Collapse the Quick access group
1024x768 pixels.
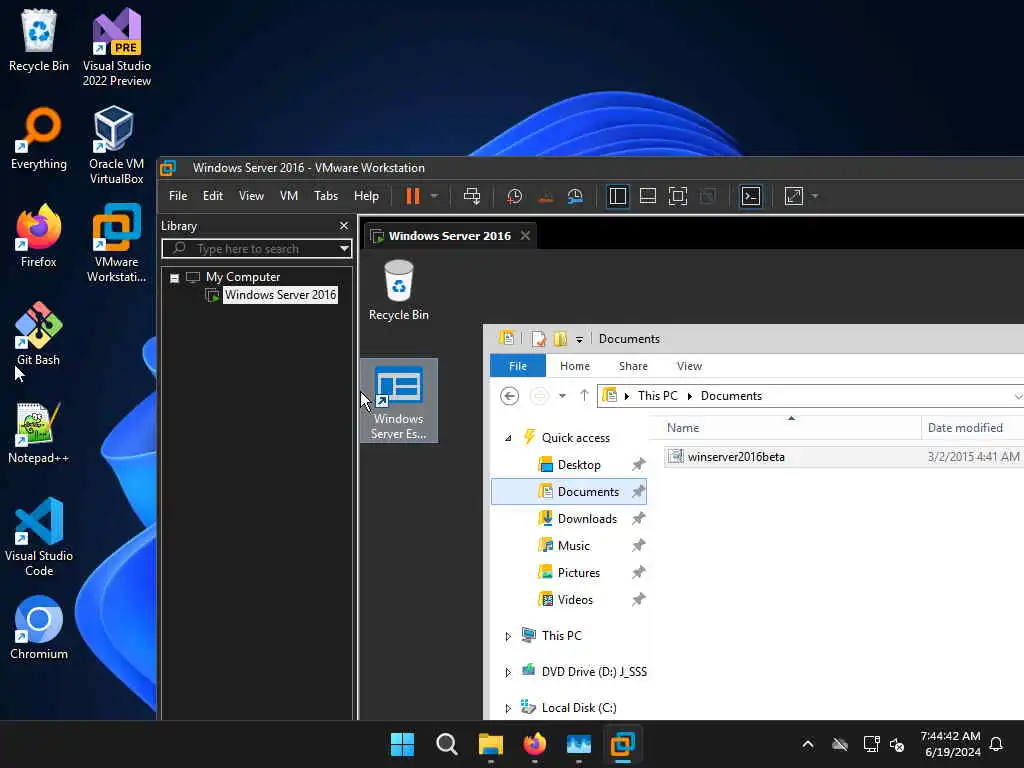(x=508, y=438)
